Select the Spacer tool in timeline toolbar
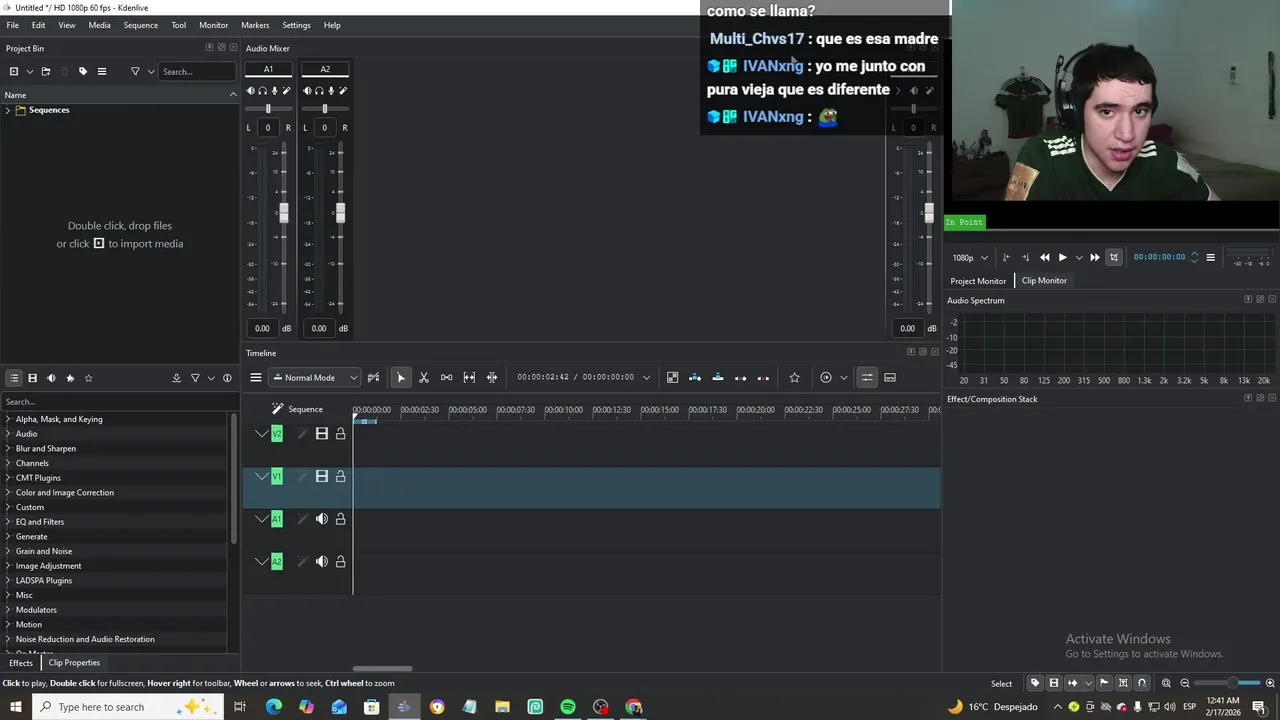Screen dimensions: 1280x720 click(447, 377)
